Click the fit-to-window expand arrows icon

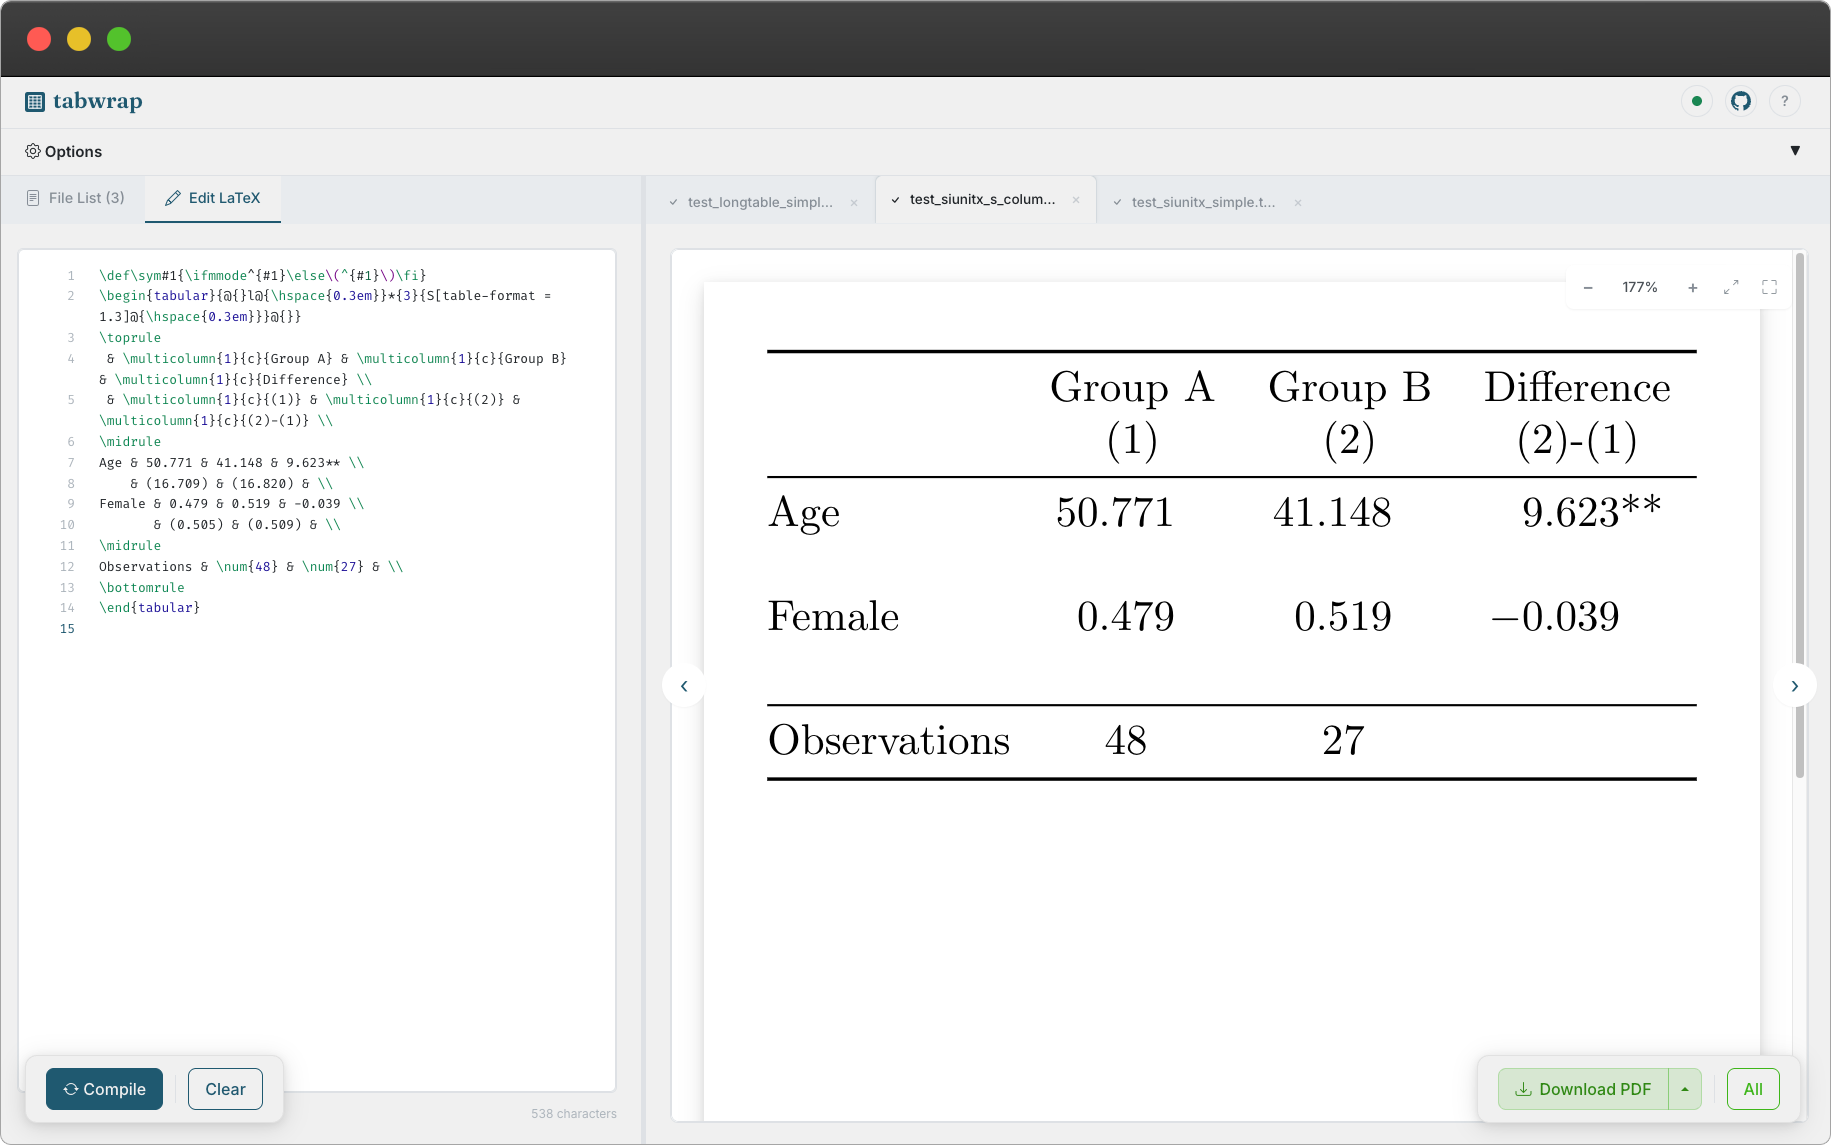pos(1732,287)
